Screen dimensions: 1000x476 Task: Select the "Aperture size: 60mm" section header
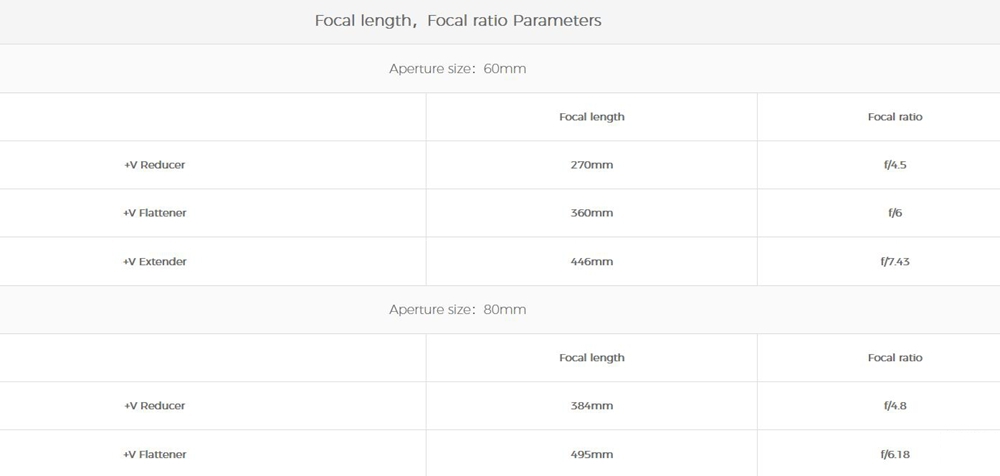pos(457,69)
